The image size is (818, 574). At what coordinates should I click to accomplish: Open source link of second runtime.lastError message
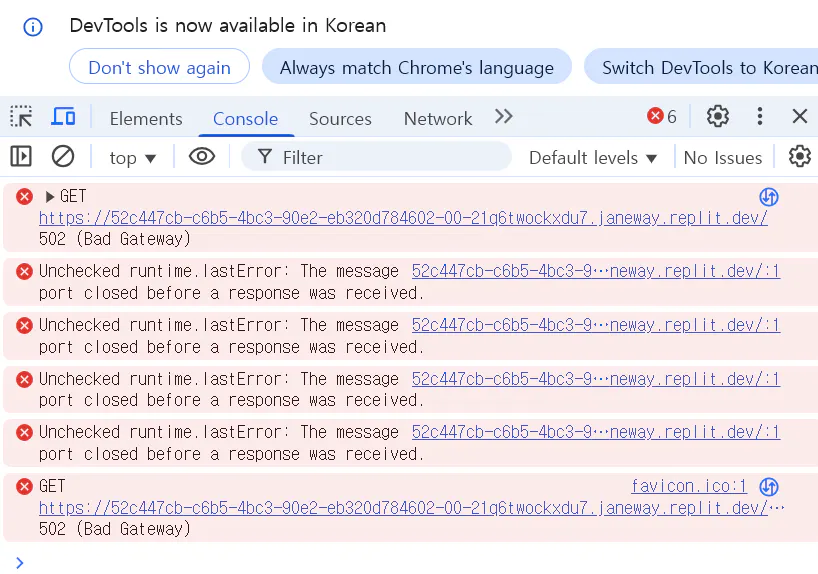point(596,325)
